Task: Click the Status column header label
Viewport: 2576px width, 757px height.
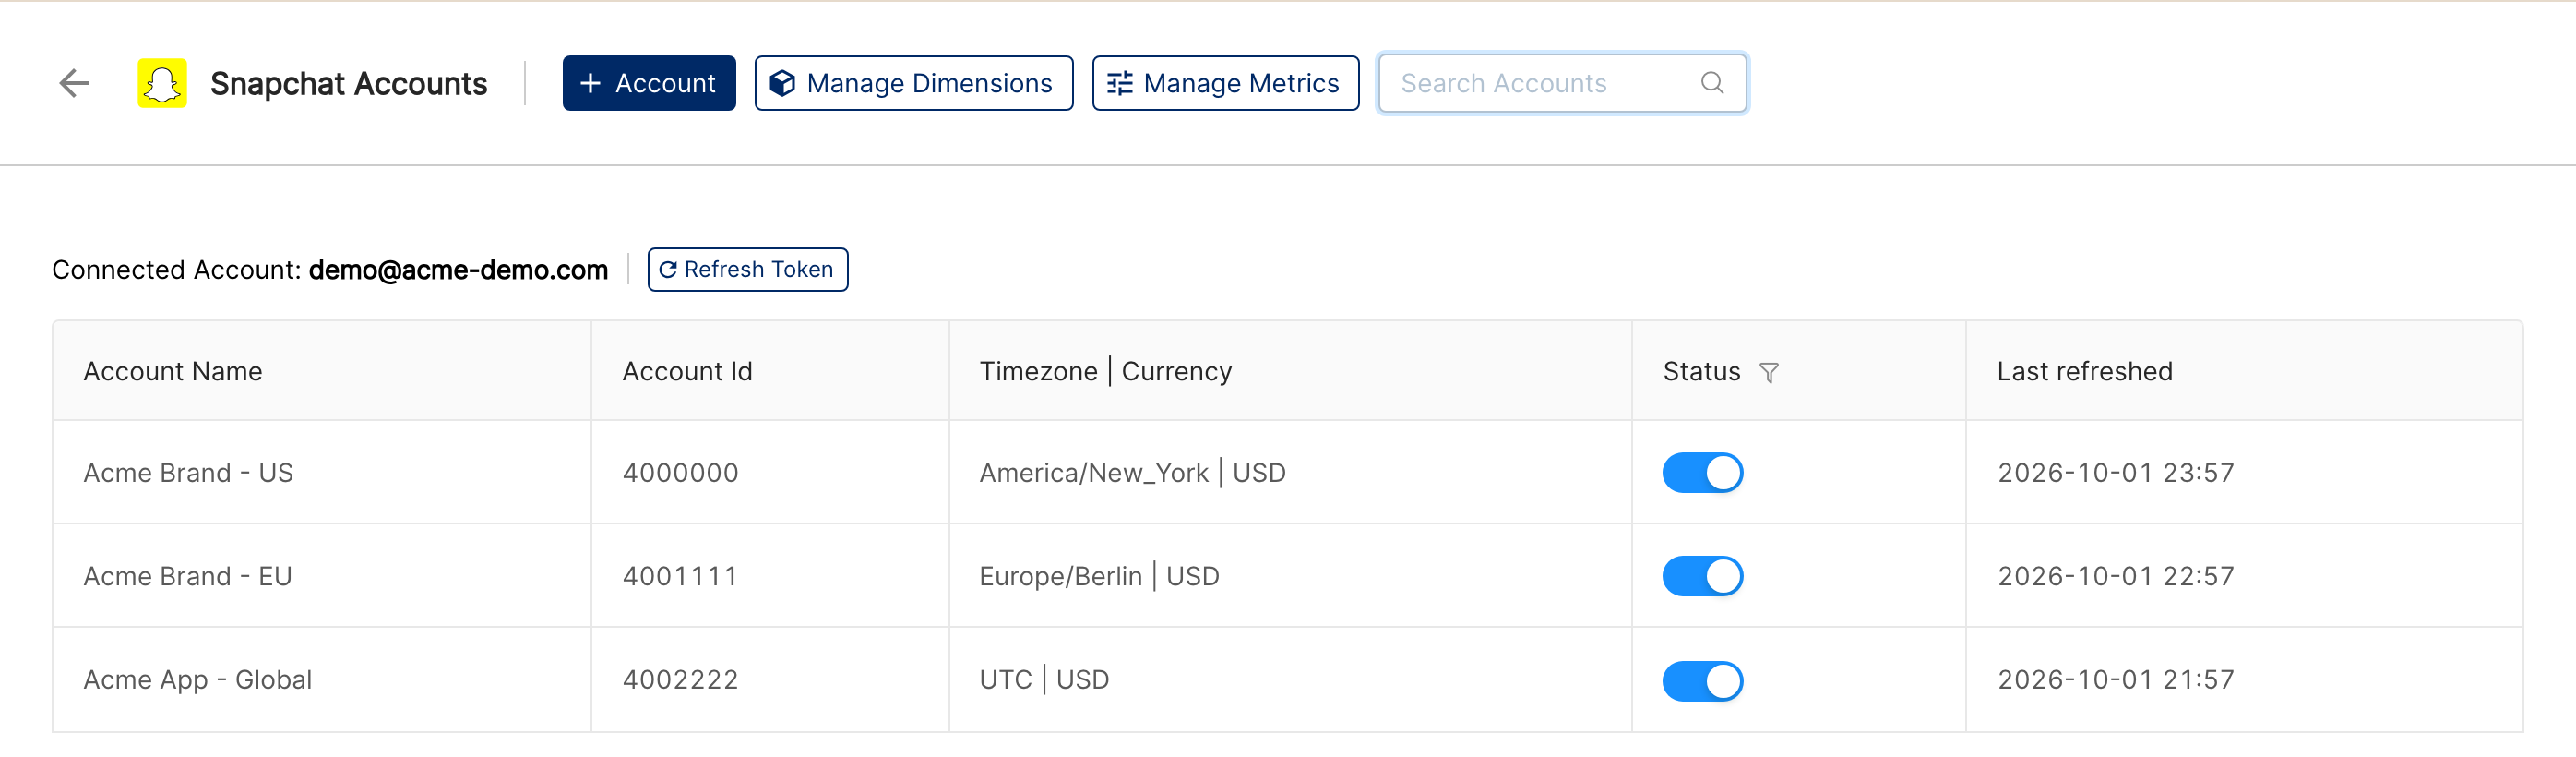Action: (1701, 371)
